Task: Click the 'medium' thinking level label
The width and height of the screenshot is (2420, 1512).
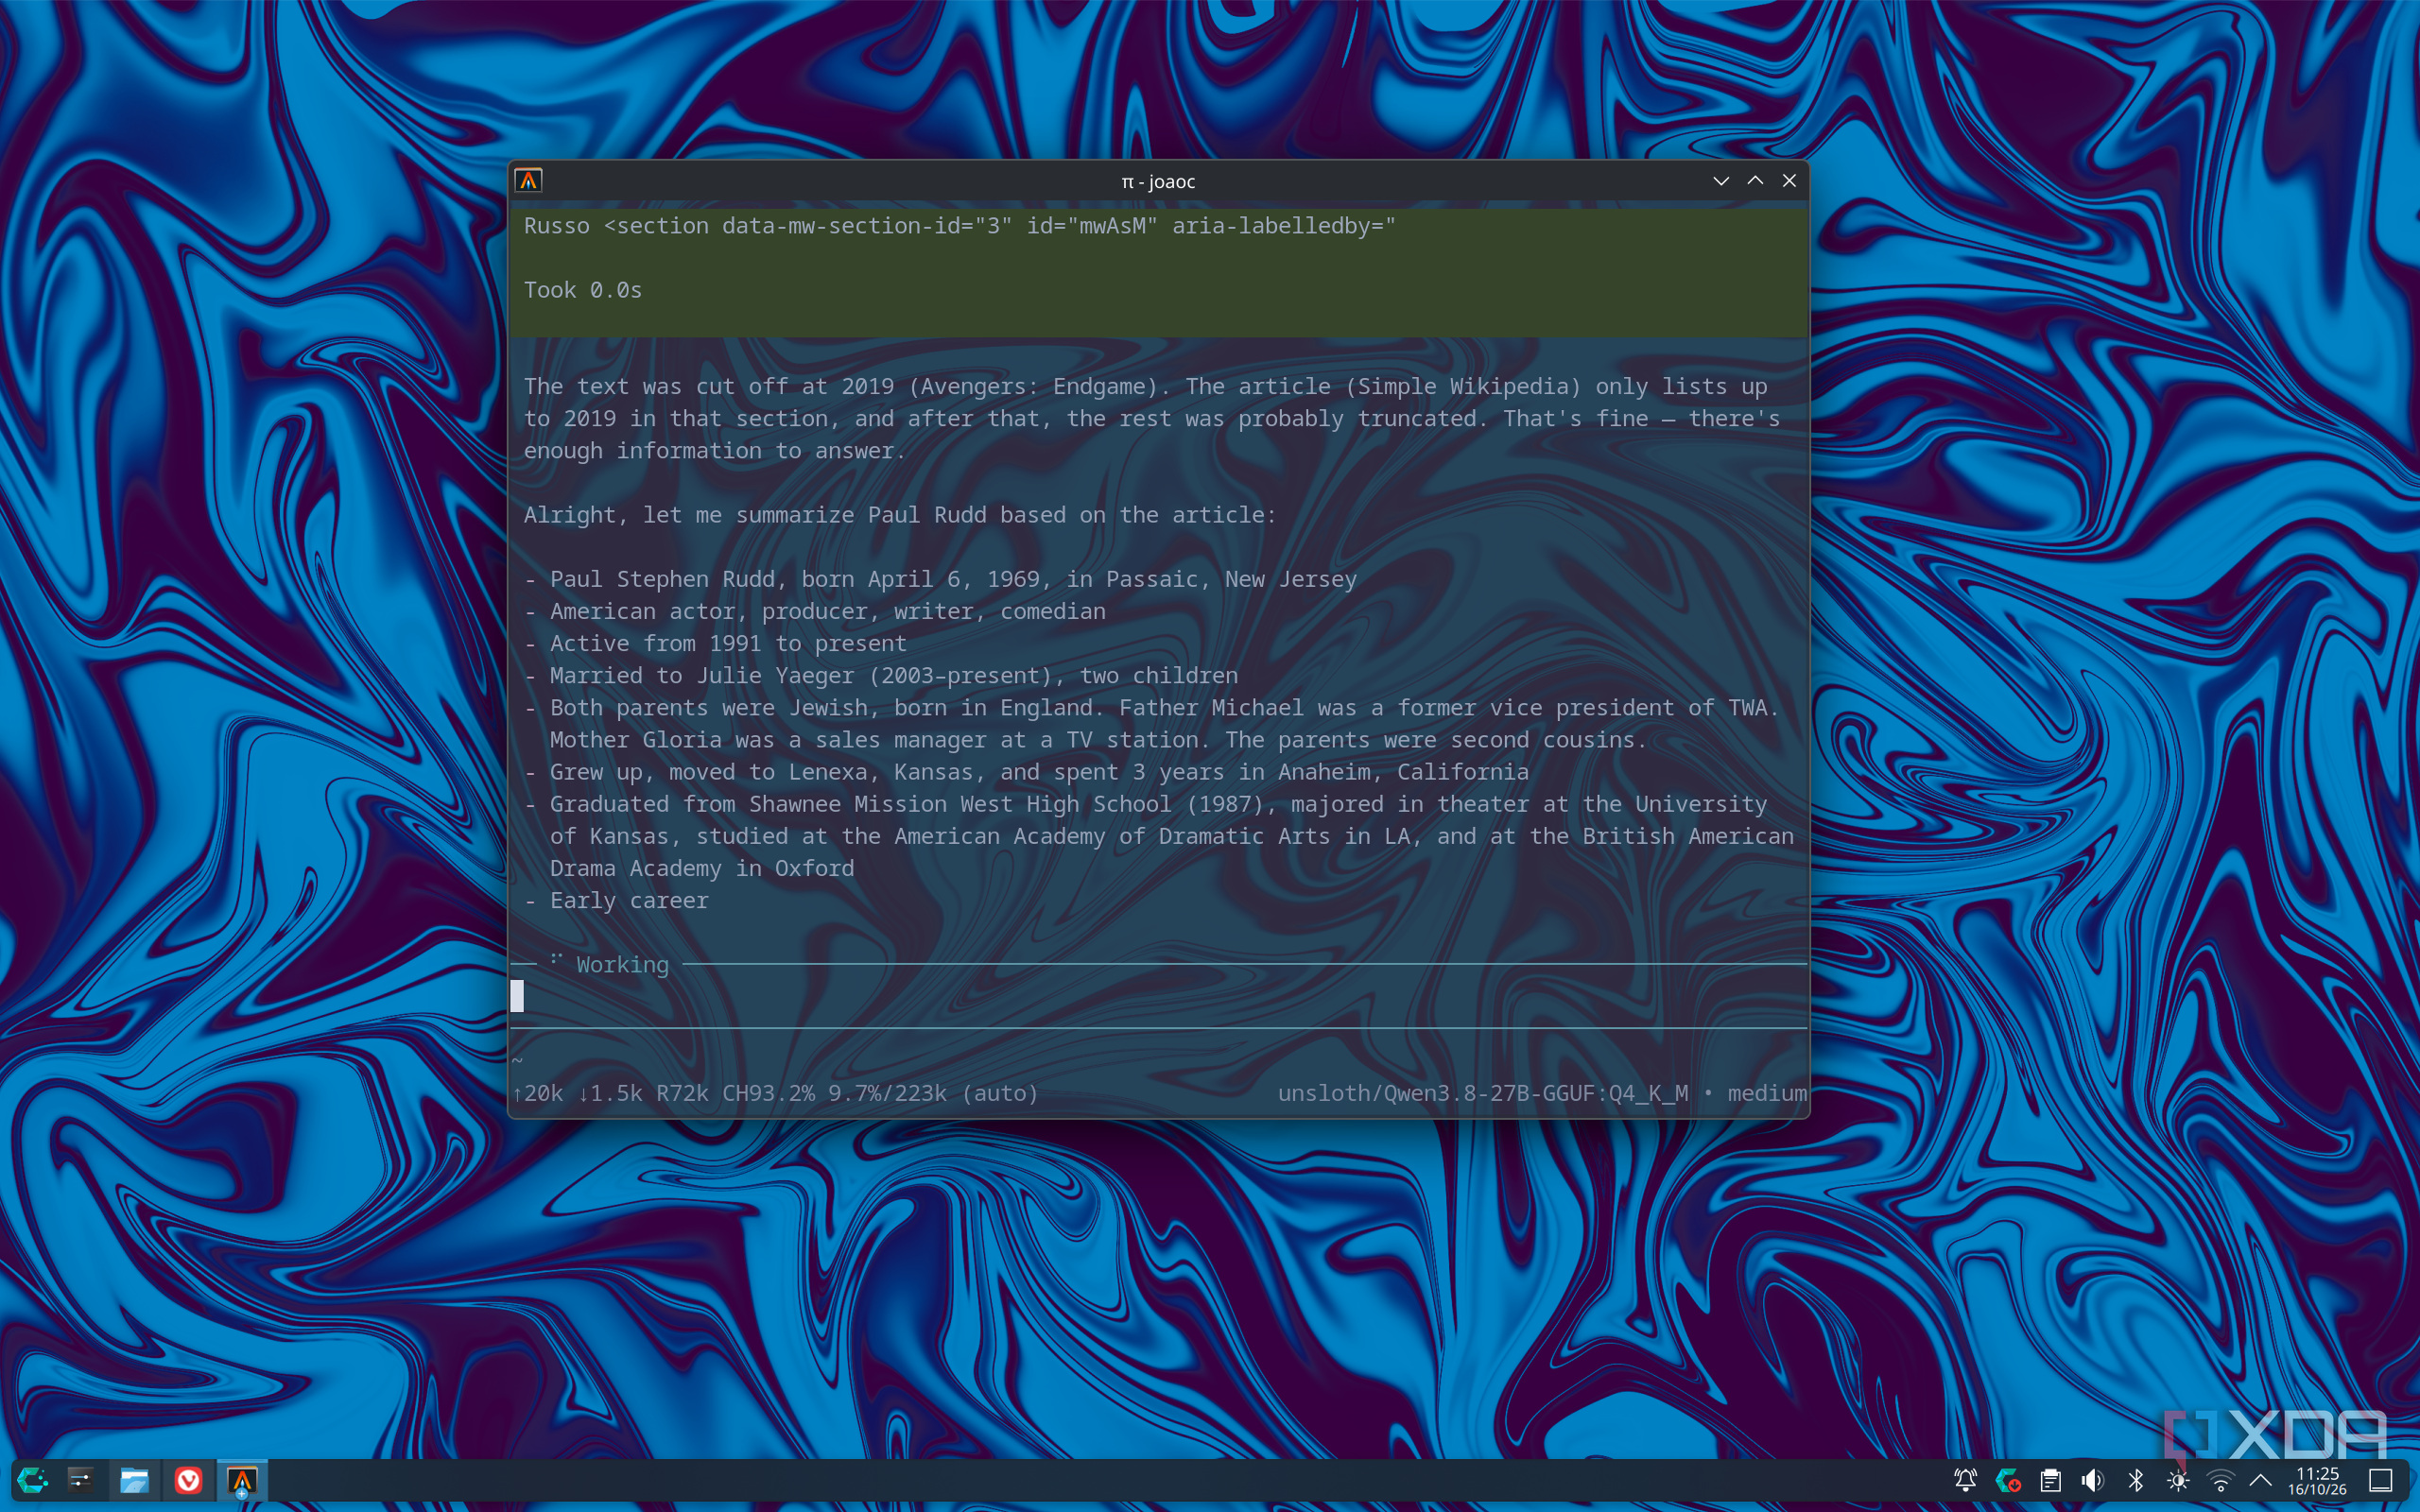Action: [1766, 1093]
